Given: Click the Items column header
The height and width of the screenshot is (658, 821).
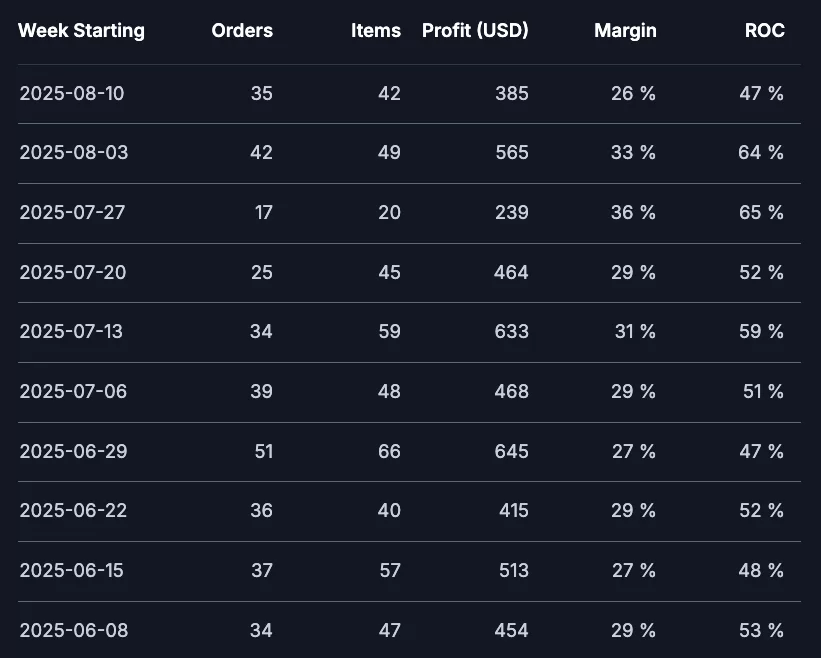Looking at the screenshot, I should pos(375,30).
